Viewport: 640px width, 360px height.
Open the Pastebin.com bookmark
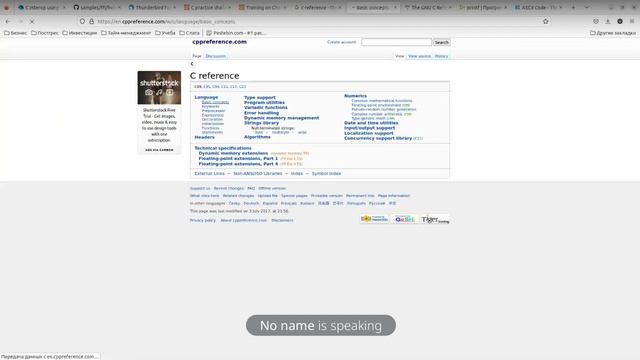236,33
